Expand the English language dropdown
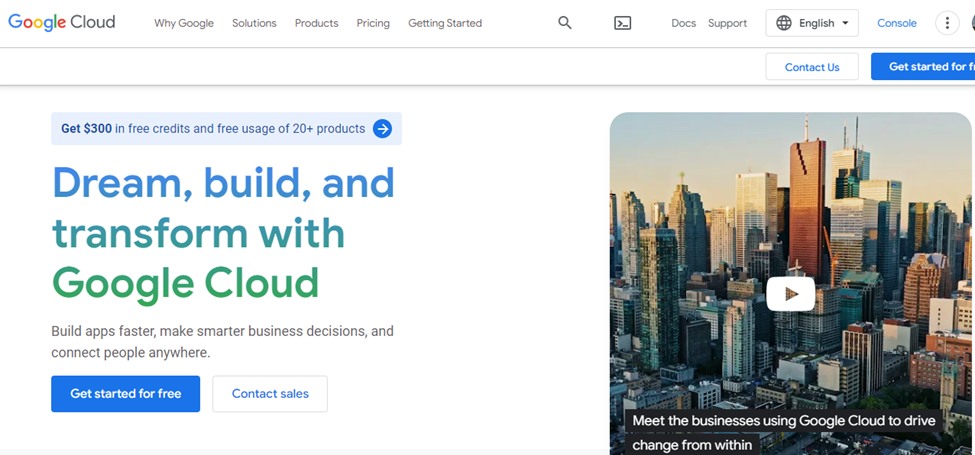975x455 pixels. (812, 23)
